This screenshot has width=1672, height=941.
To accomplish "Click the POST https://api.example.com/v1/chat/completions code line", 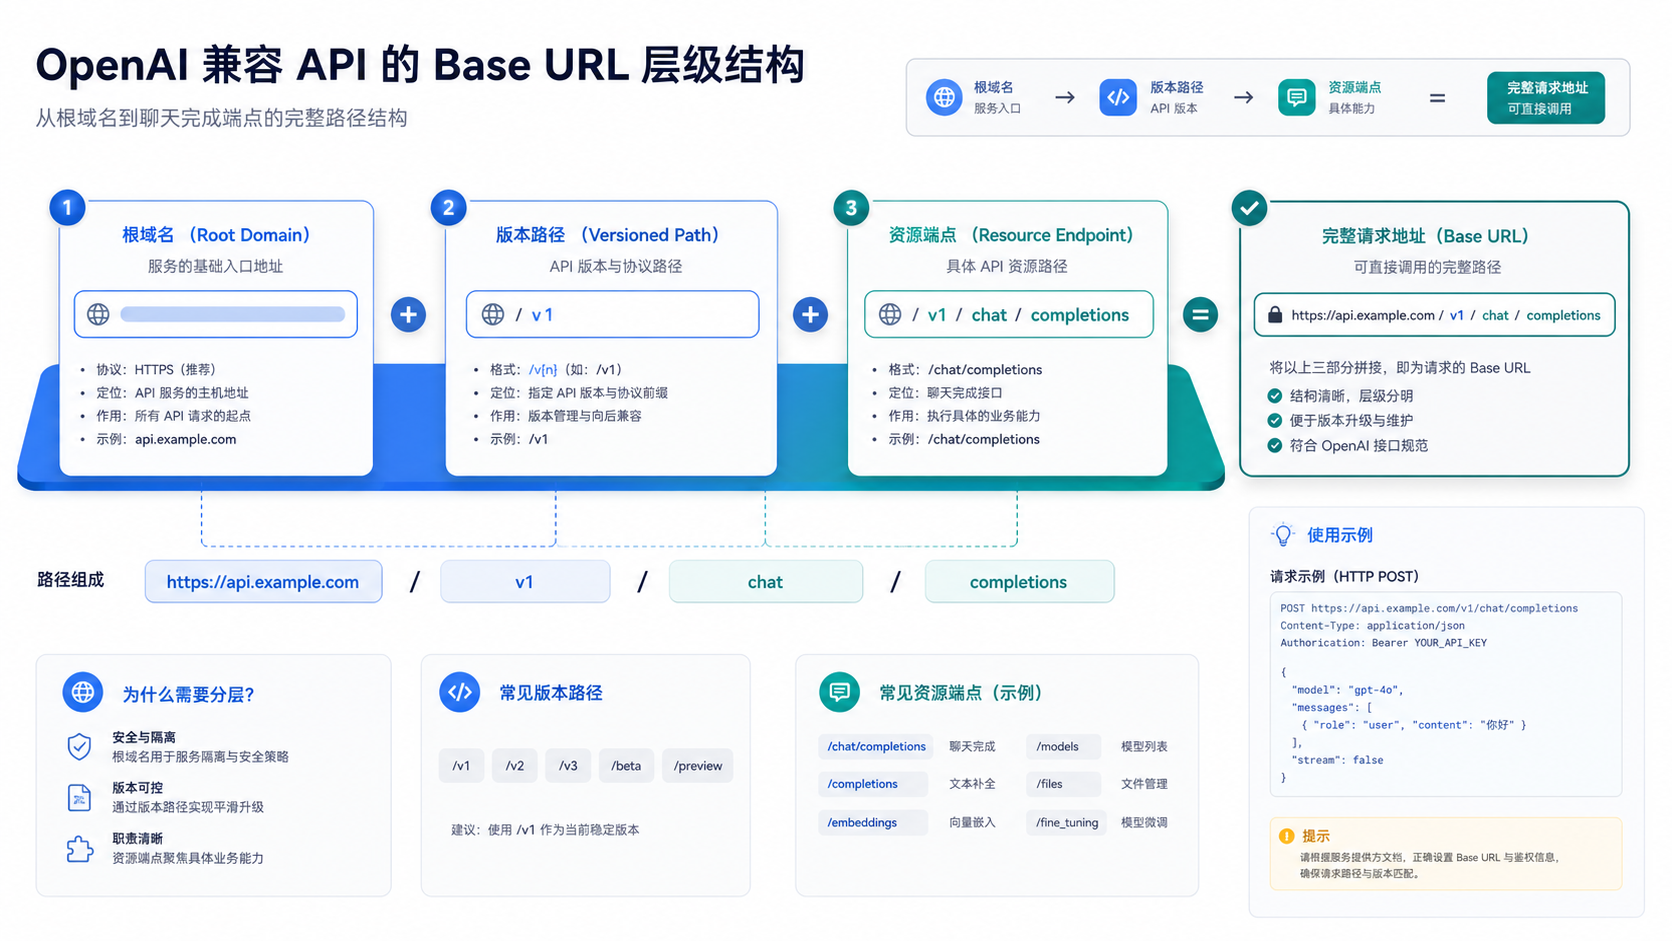I will (x=1429, y=608).
